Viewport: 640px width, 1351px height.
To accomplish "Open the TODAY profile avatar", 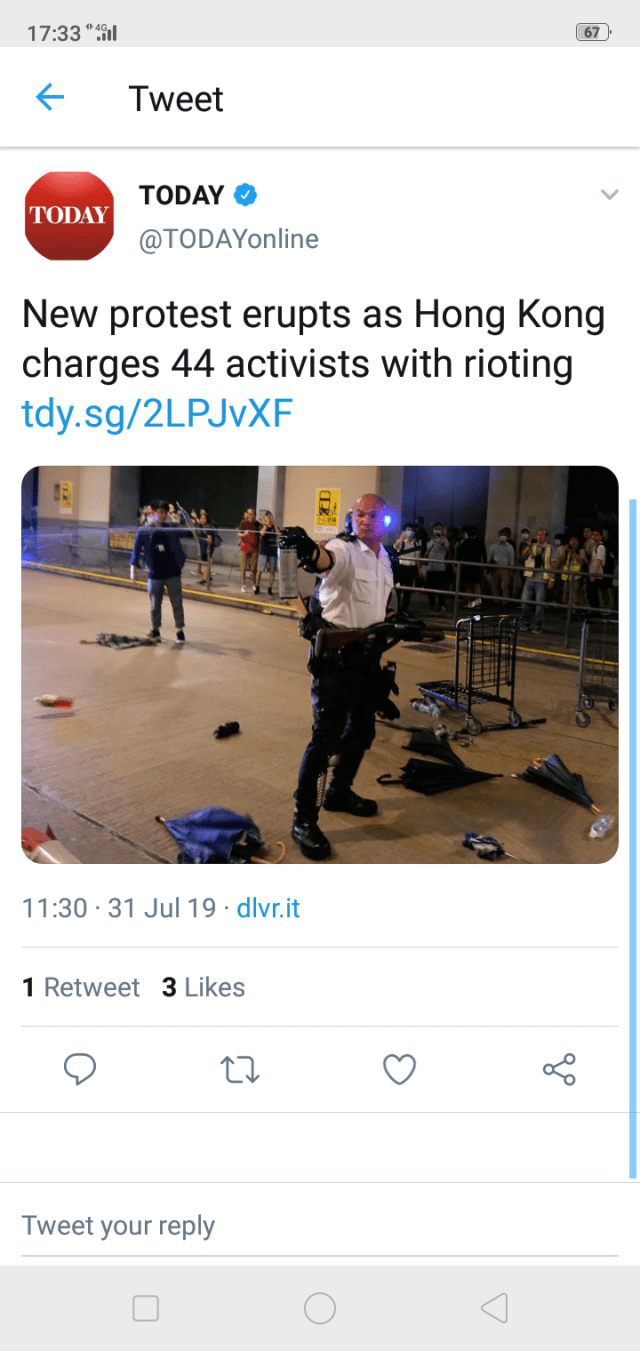I will click(x=69, y=216).
